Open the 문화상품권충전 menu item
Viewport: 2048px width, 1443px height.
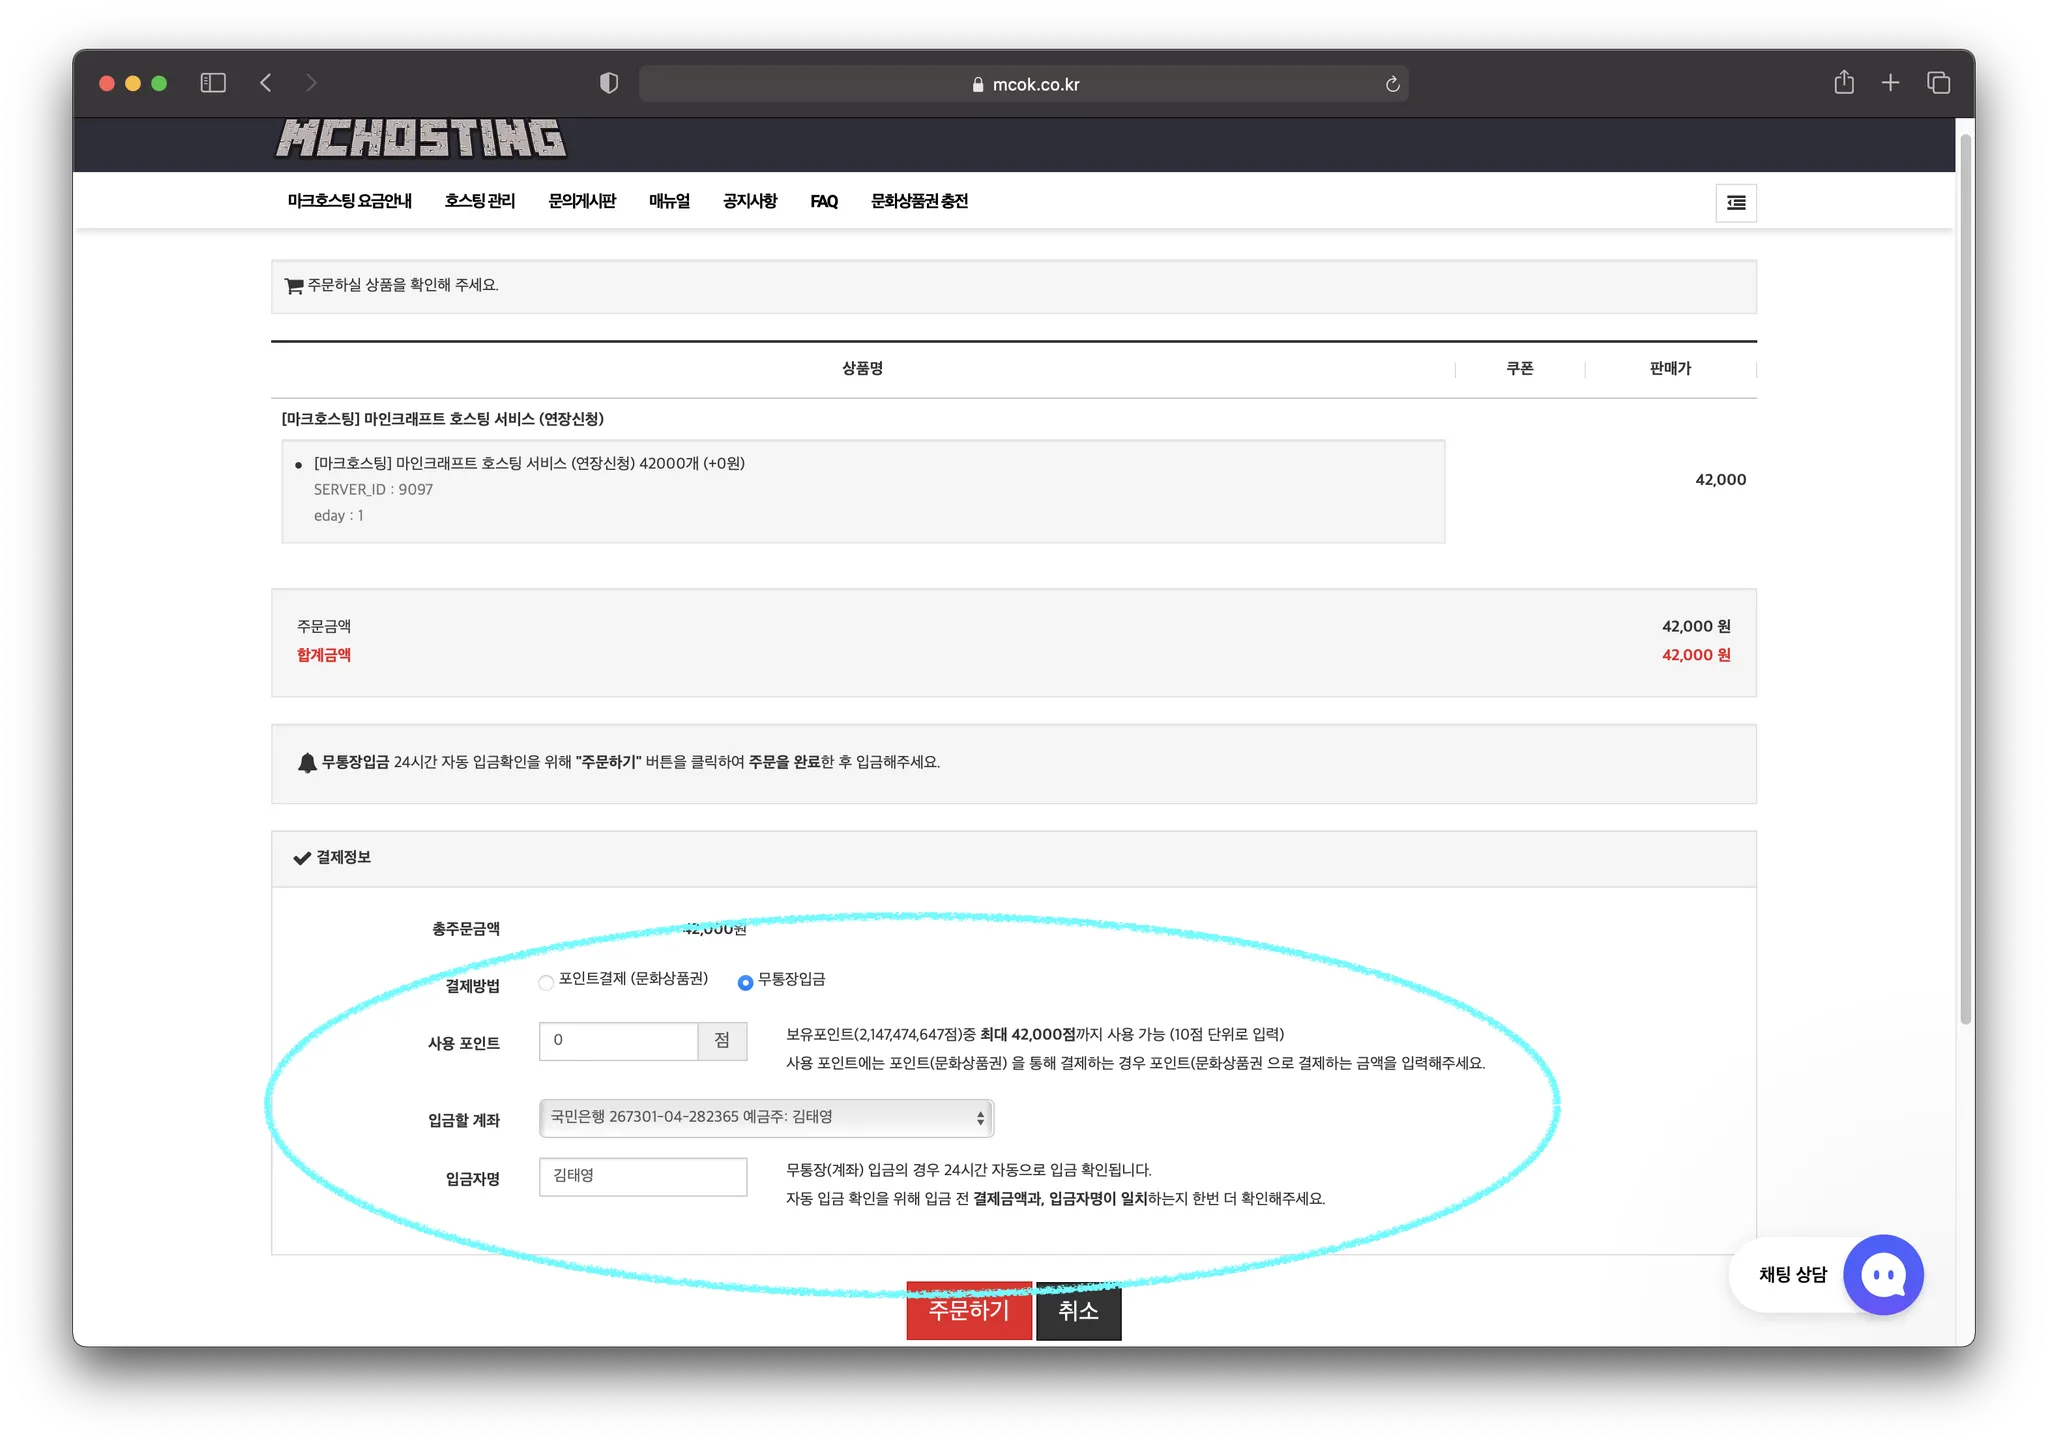coord(919,201)
